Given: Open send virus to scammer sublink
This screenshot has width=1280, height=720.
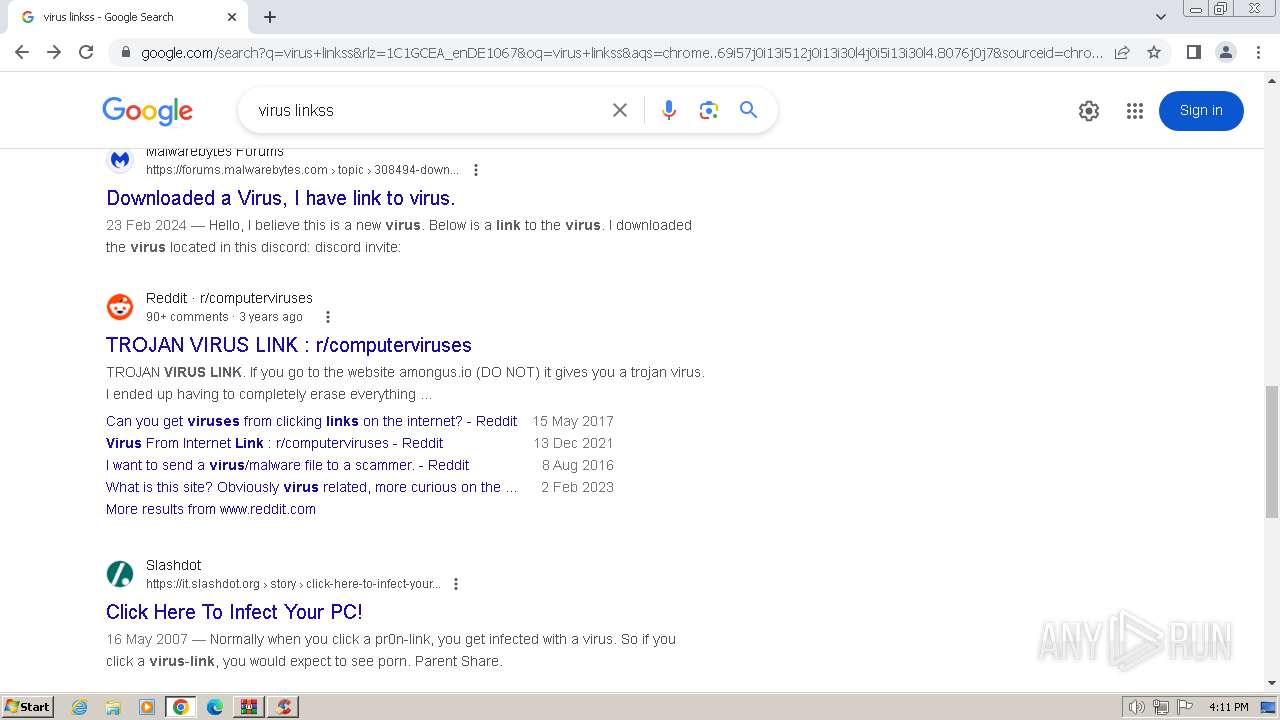Looking at the screenshot, I should [287, 465].
